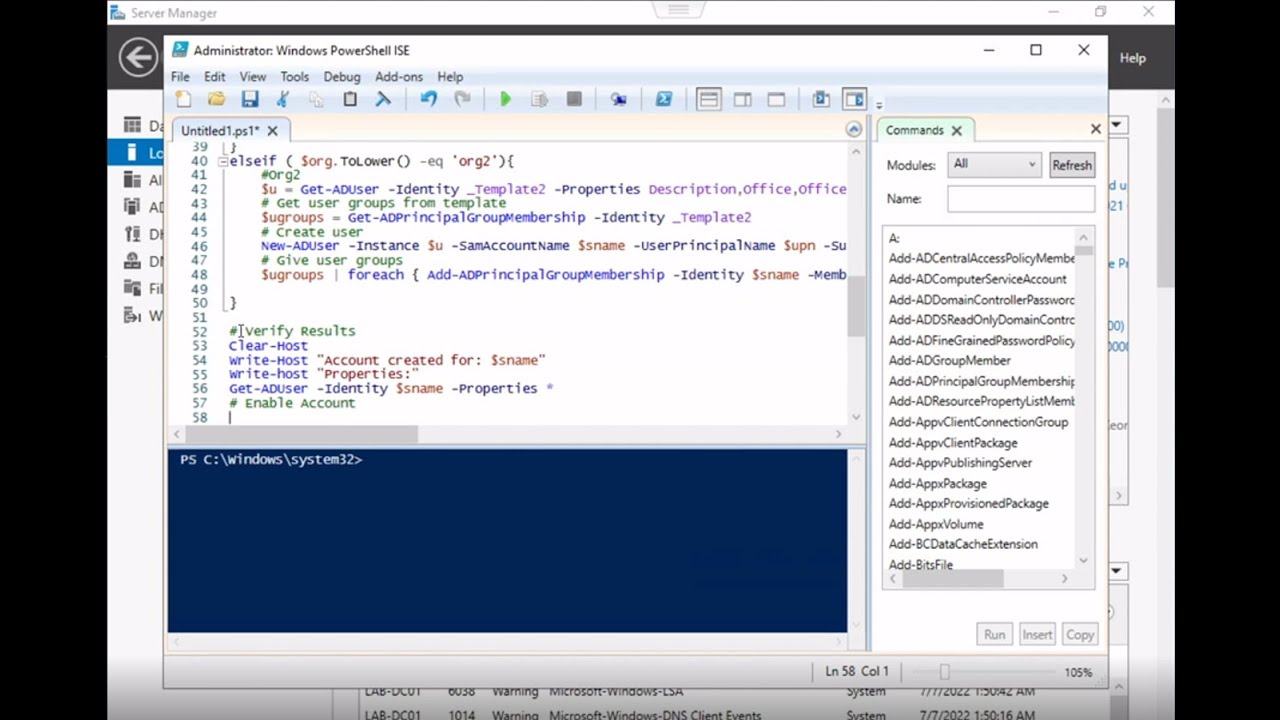Select Add-BCDataCacheExtension command
The width and height of the screenshot is (1280, 720).
pyautogui.click(x=964, y=544)
